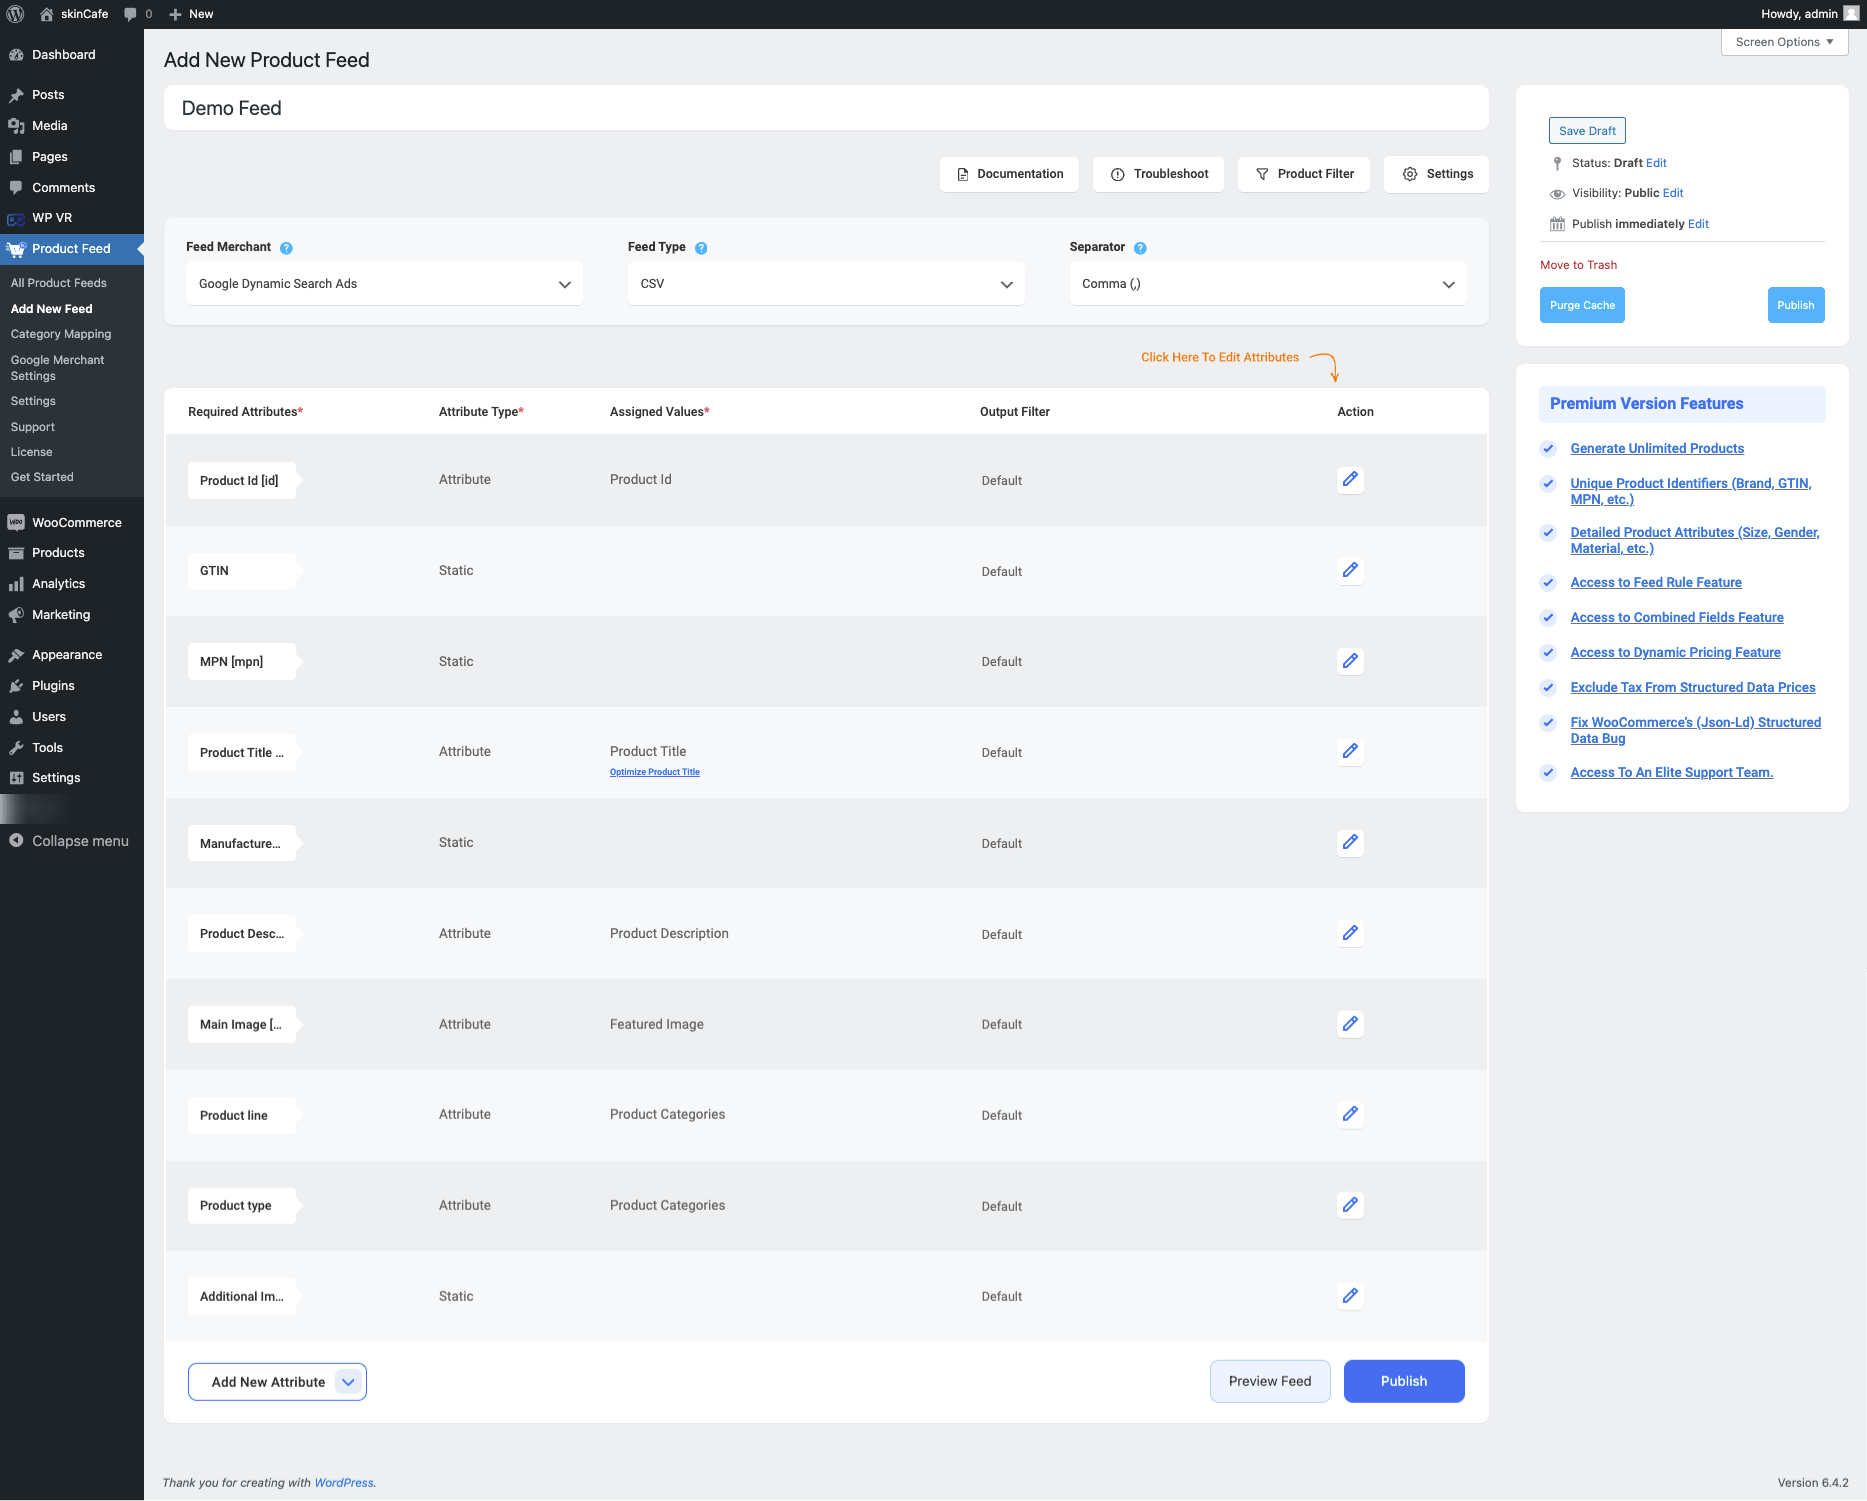Edit the Visibility setting link
Screen dimensions: 1867x1501
[1673, 193]
